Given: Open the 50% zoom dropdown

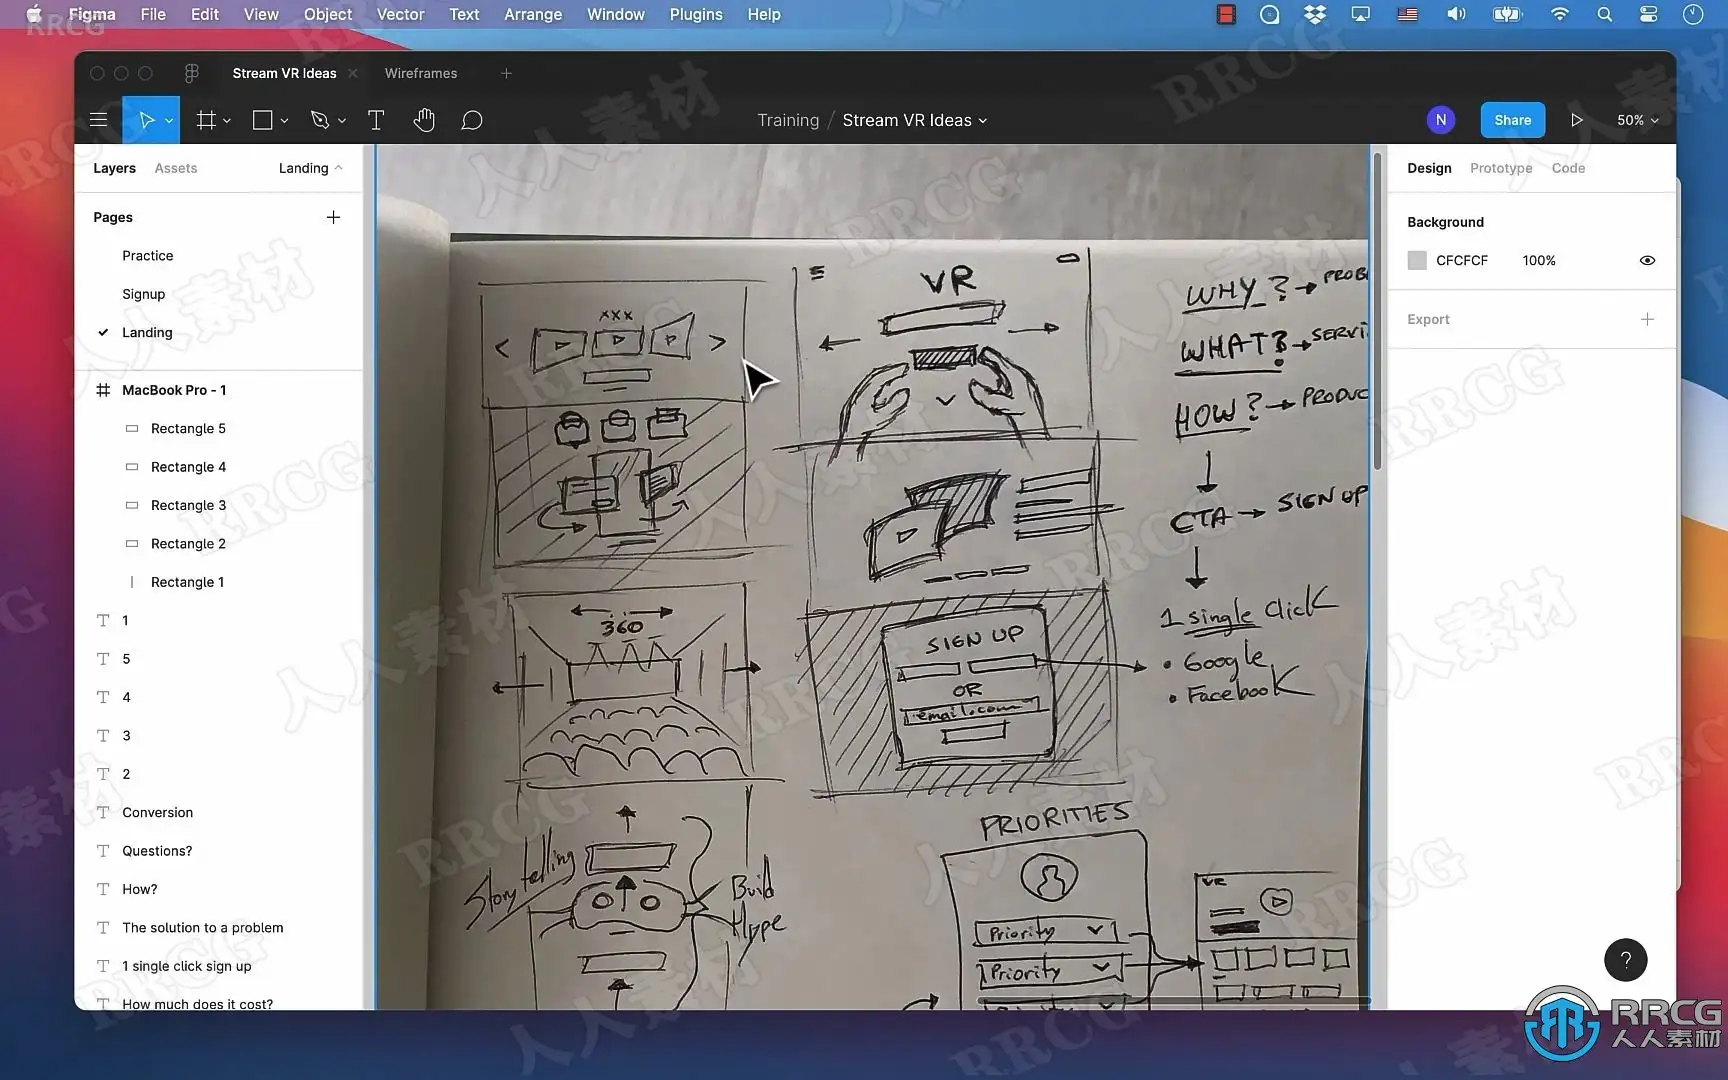Looking at the screenshot, I should [x=1637, y=120].
